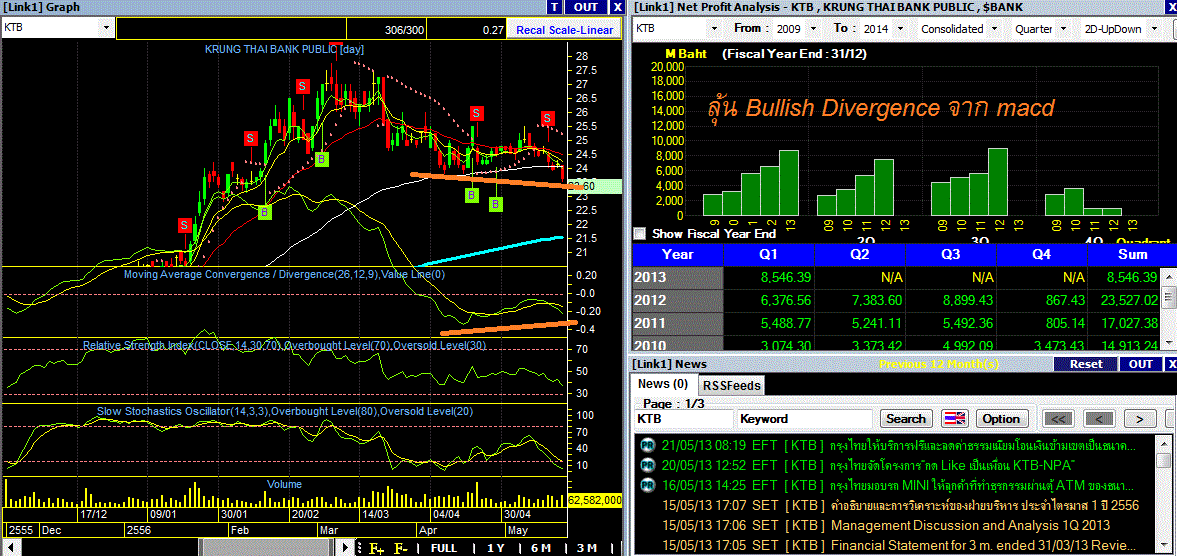Select the 1Y time range

pyautogui.click(x=495, y=548)
